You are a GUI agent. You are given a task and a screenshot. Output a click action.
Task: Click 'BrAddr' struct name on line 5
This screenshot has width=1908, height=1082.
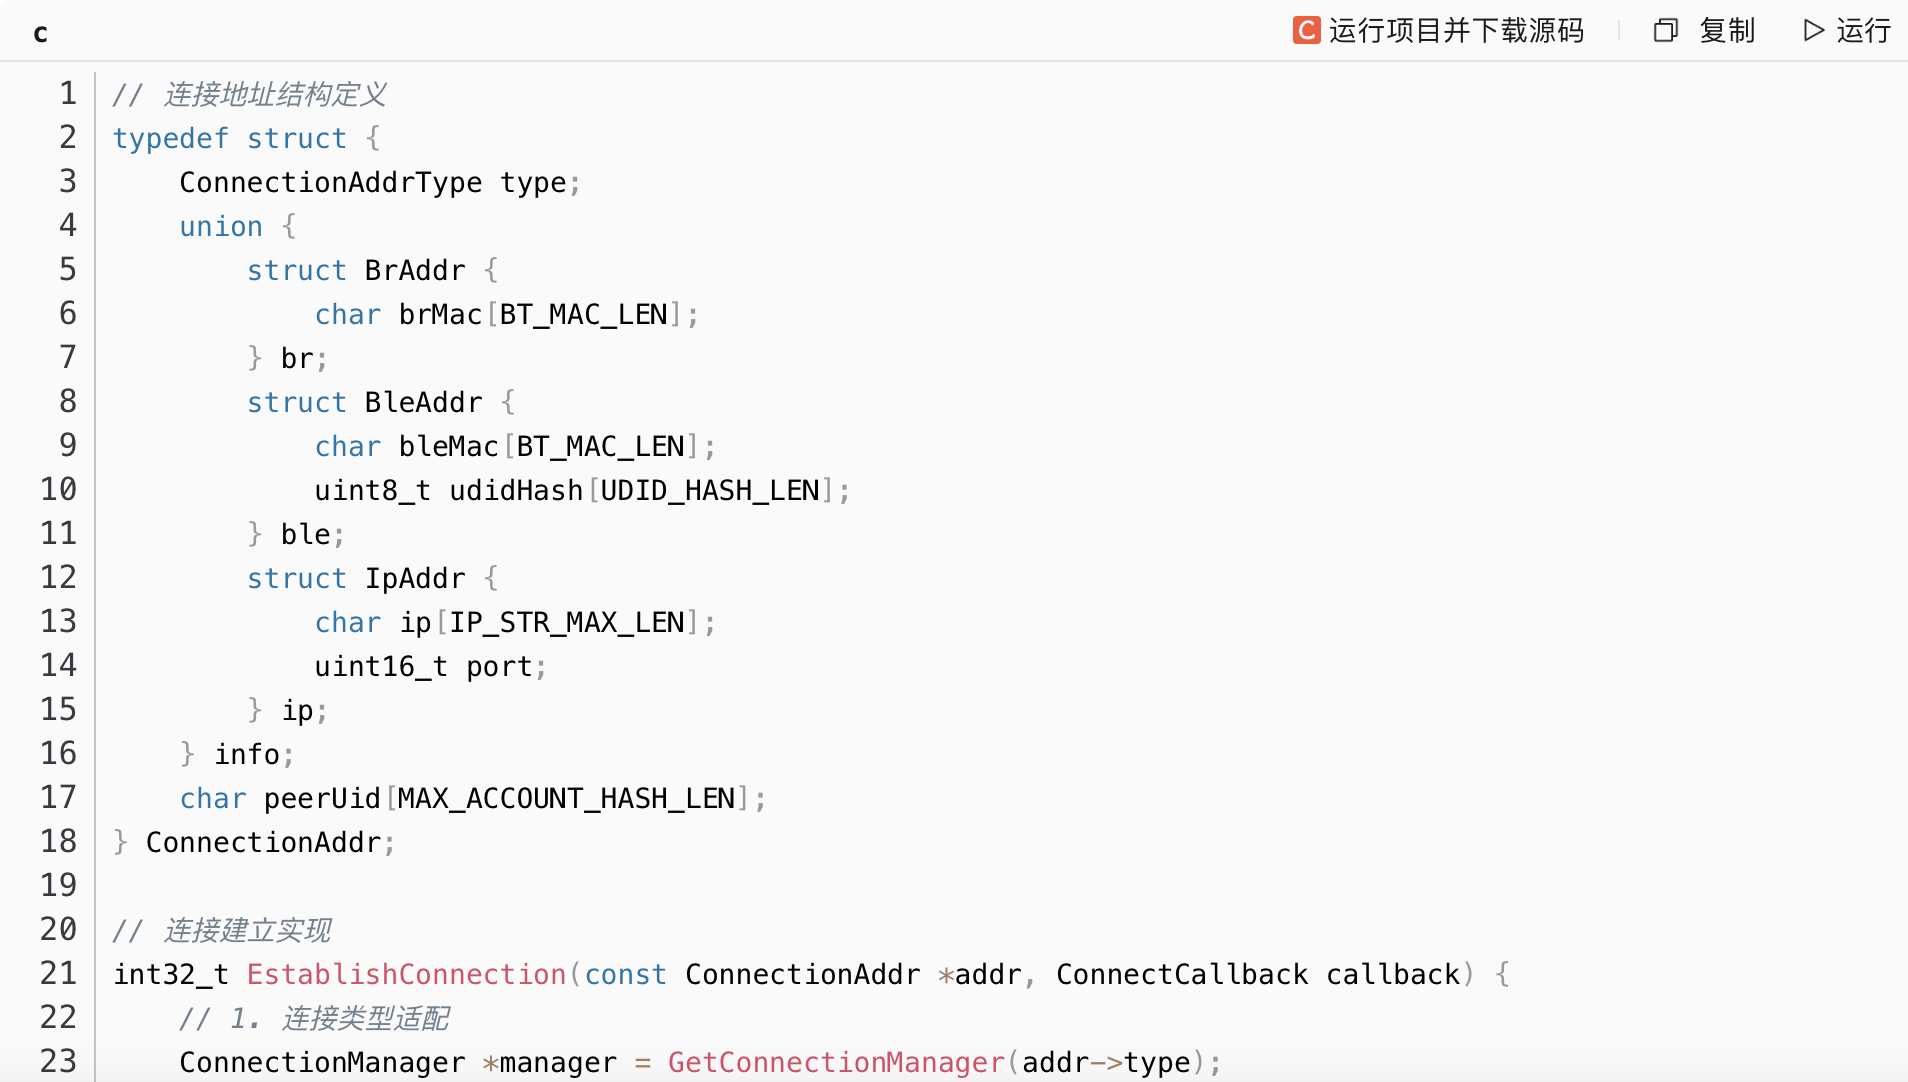tap(414, 270)
